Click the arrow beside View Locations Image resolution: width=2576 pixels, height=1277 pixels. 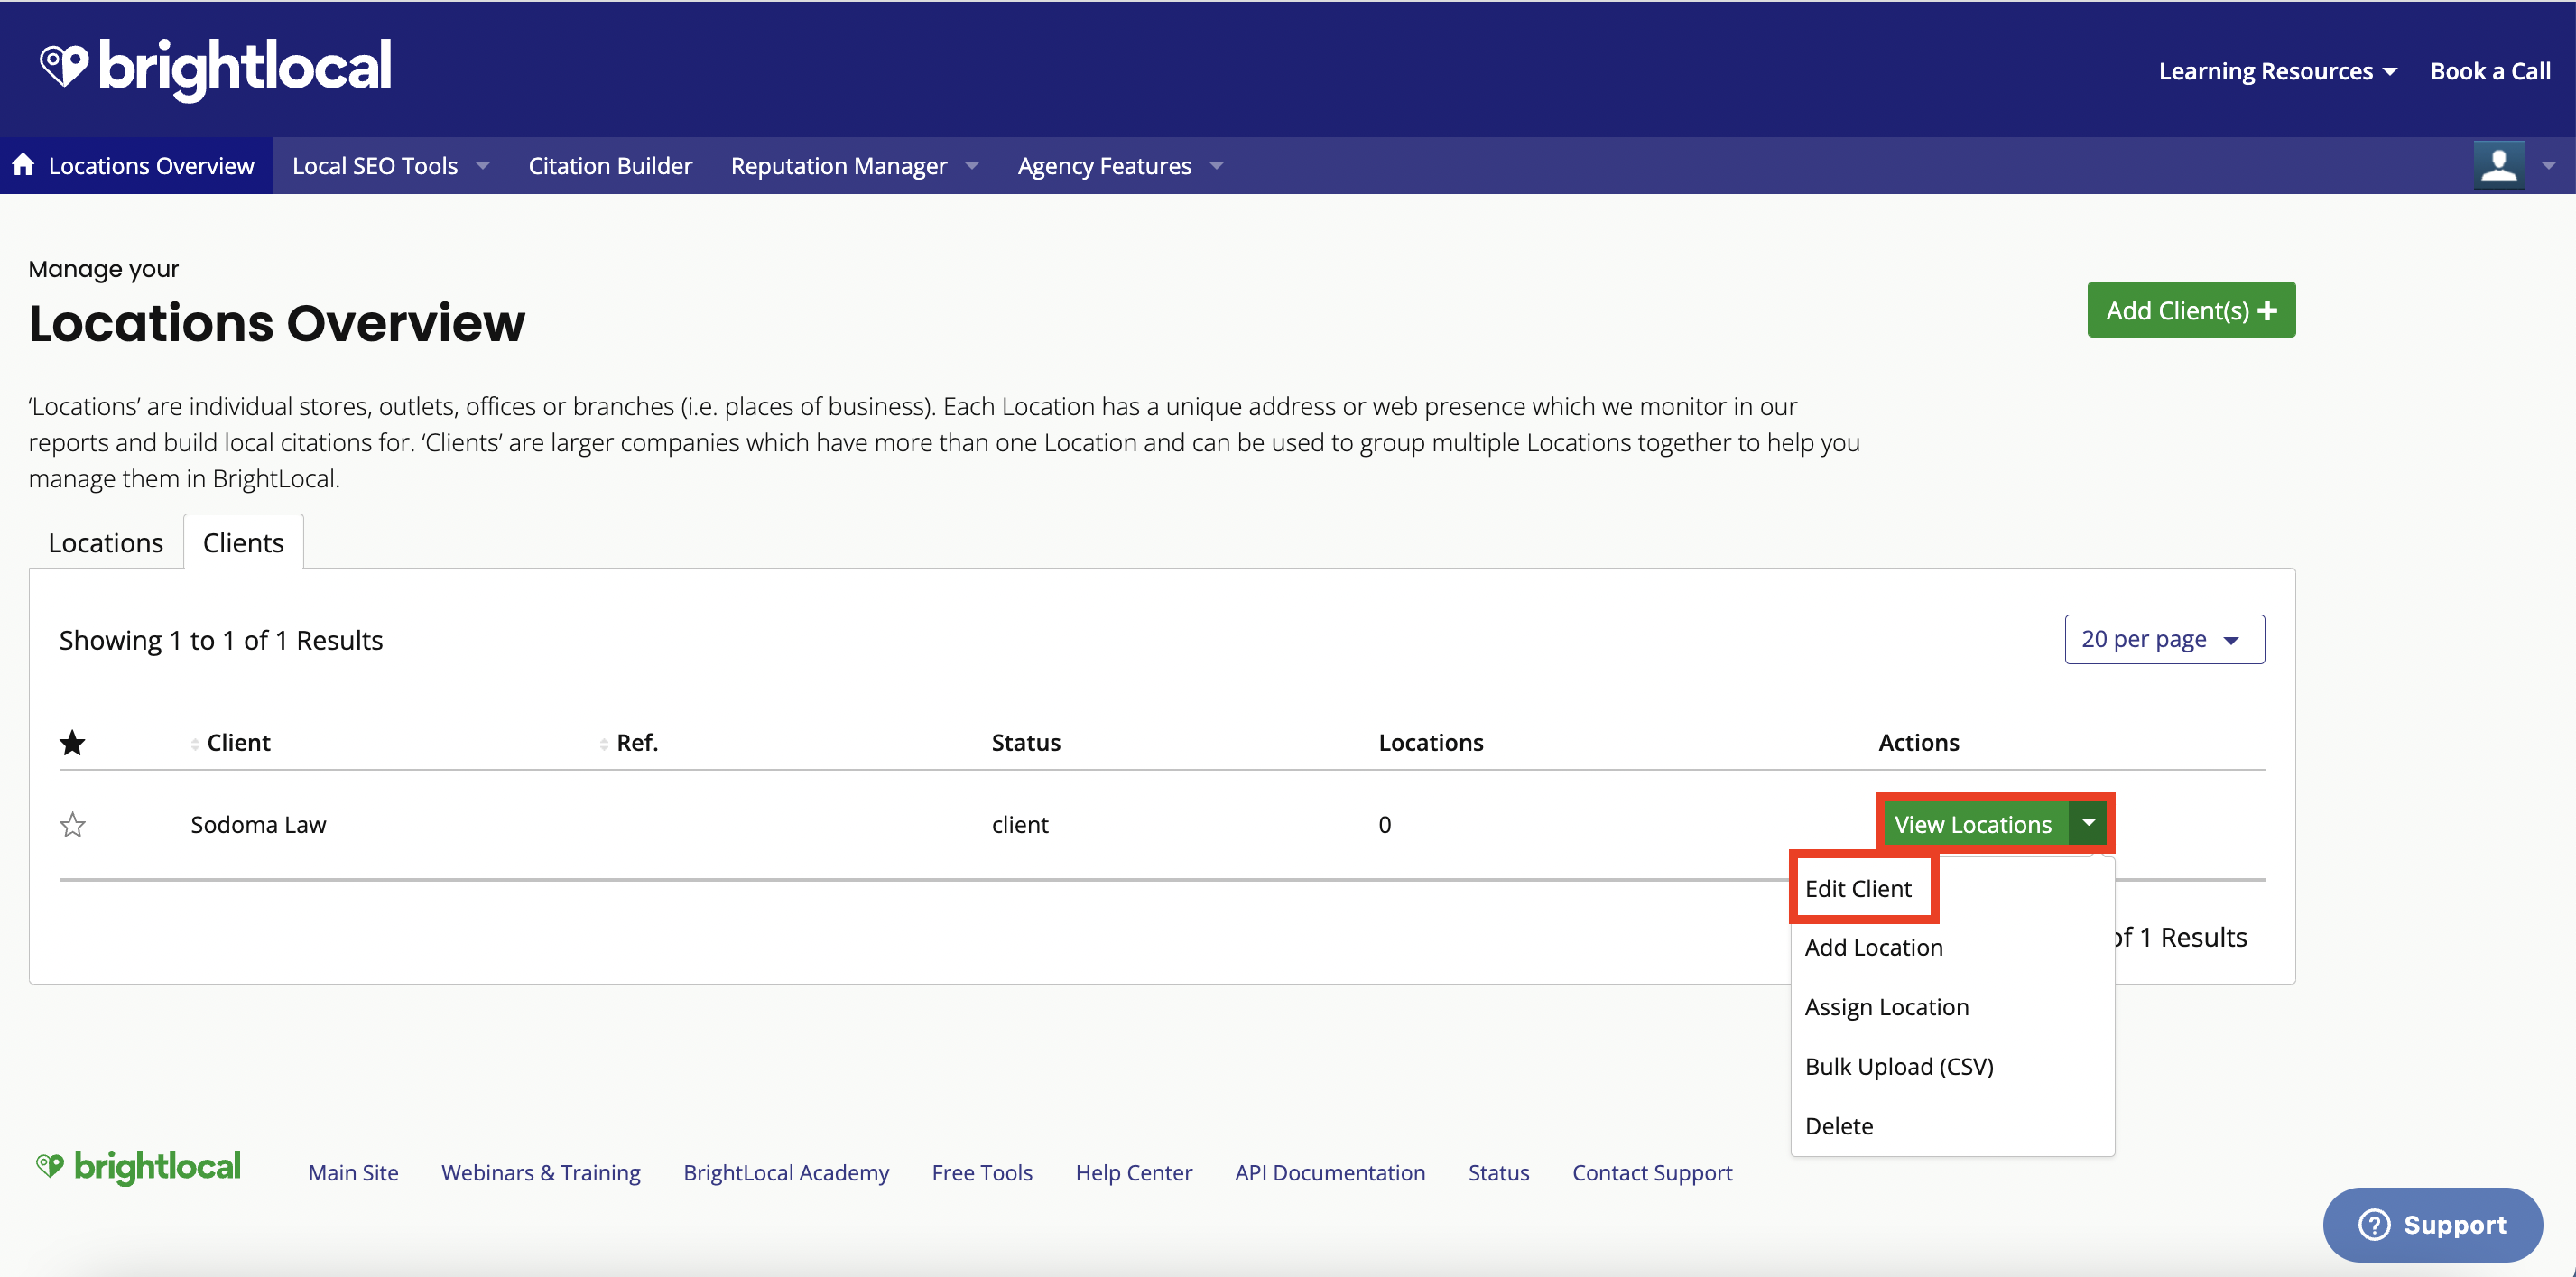click(x=2088, y=824)
